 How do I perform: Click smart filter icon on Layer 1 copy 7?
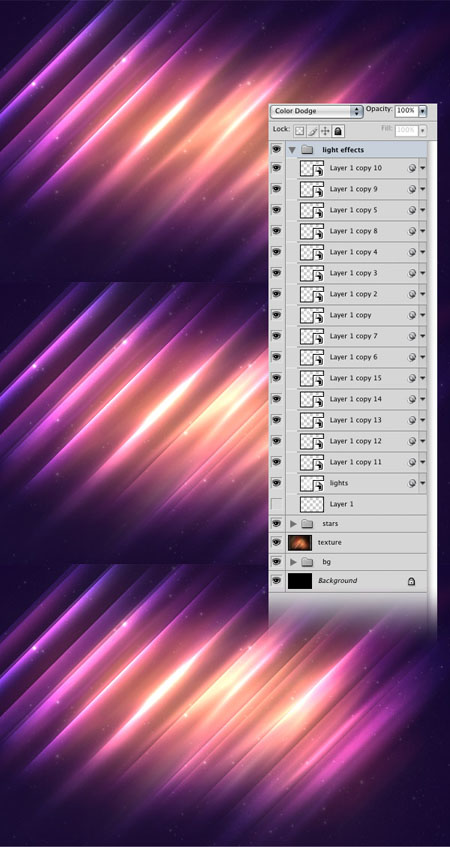point(412,337)
